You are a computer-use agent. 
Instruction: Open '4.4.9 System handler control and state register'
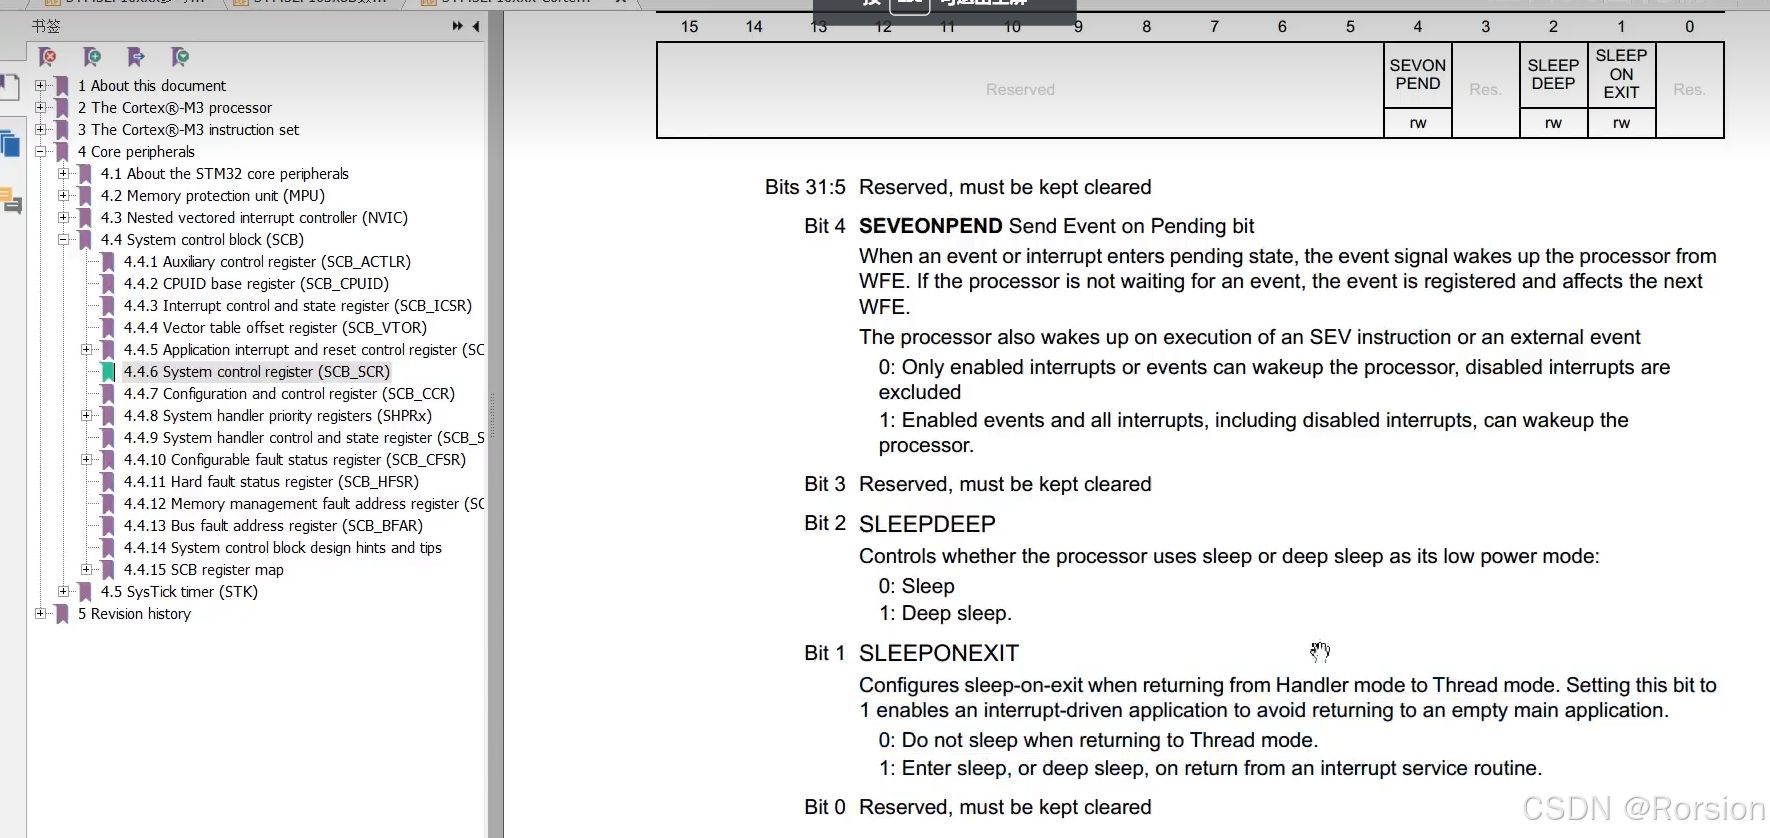tap(304, 438)
